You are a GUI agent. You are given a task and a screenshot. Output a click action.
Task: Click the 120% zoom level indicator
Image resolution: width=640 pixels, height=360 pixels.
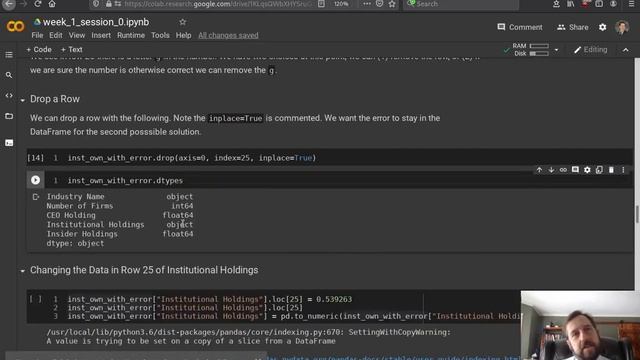tap(341, 4)
